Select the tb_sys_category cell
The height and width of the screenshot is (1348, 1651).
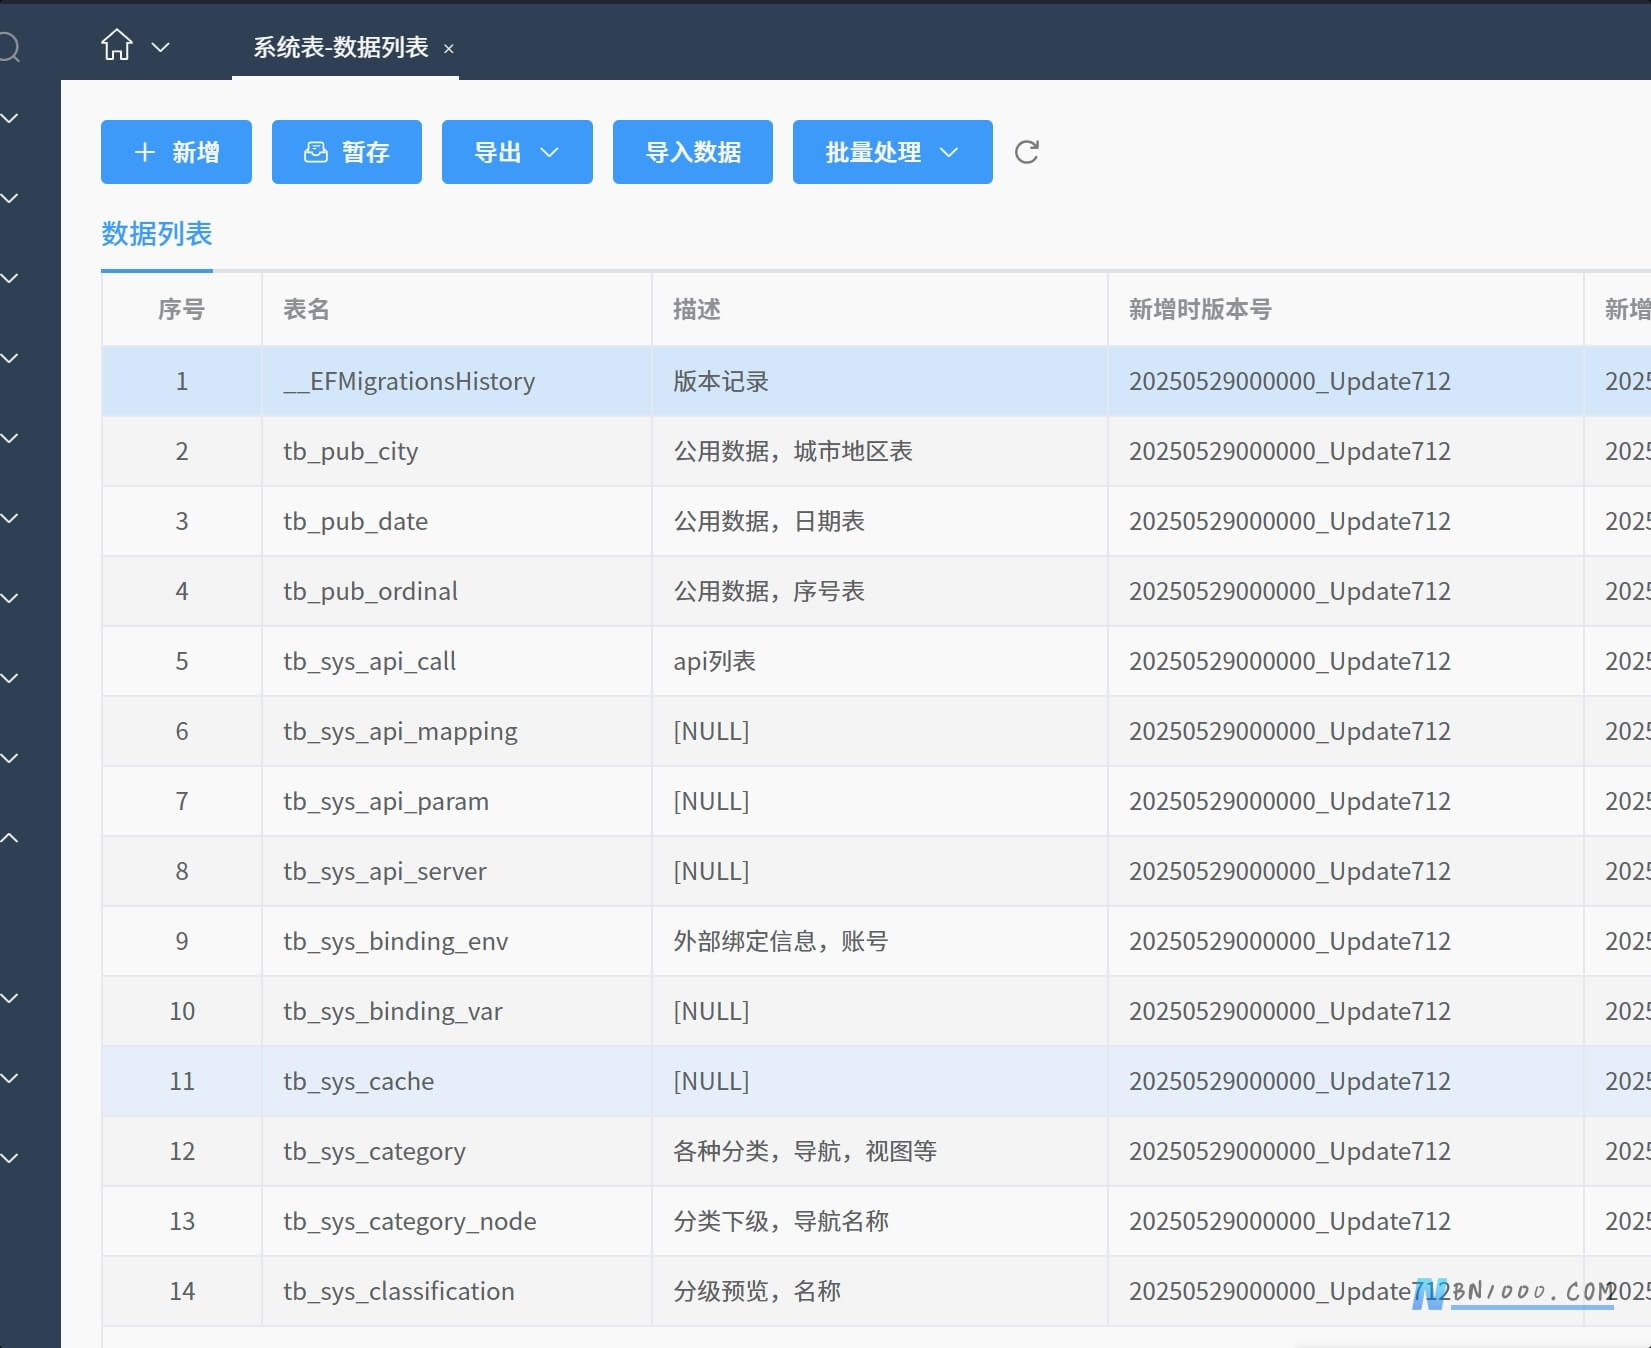pos(457,1151)
